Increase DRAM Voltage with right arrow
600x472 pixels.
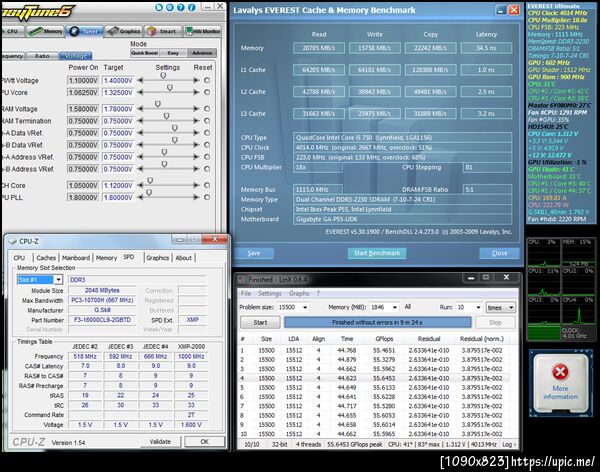[196, 109]
